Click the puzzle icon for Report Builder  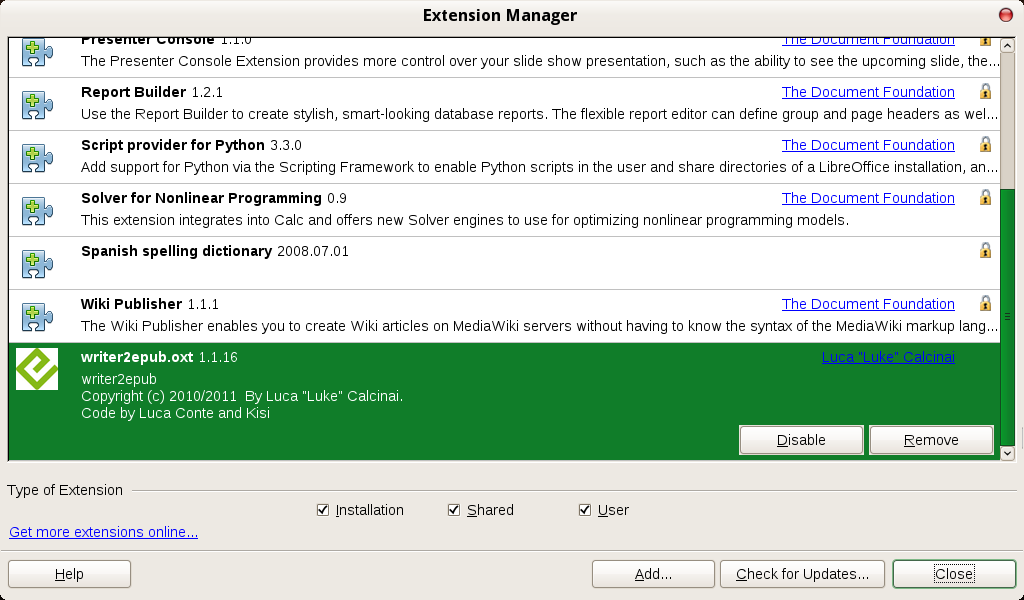click(36, 104)
